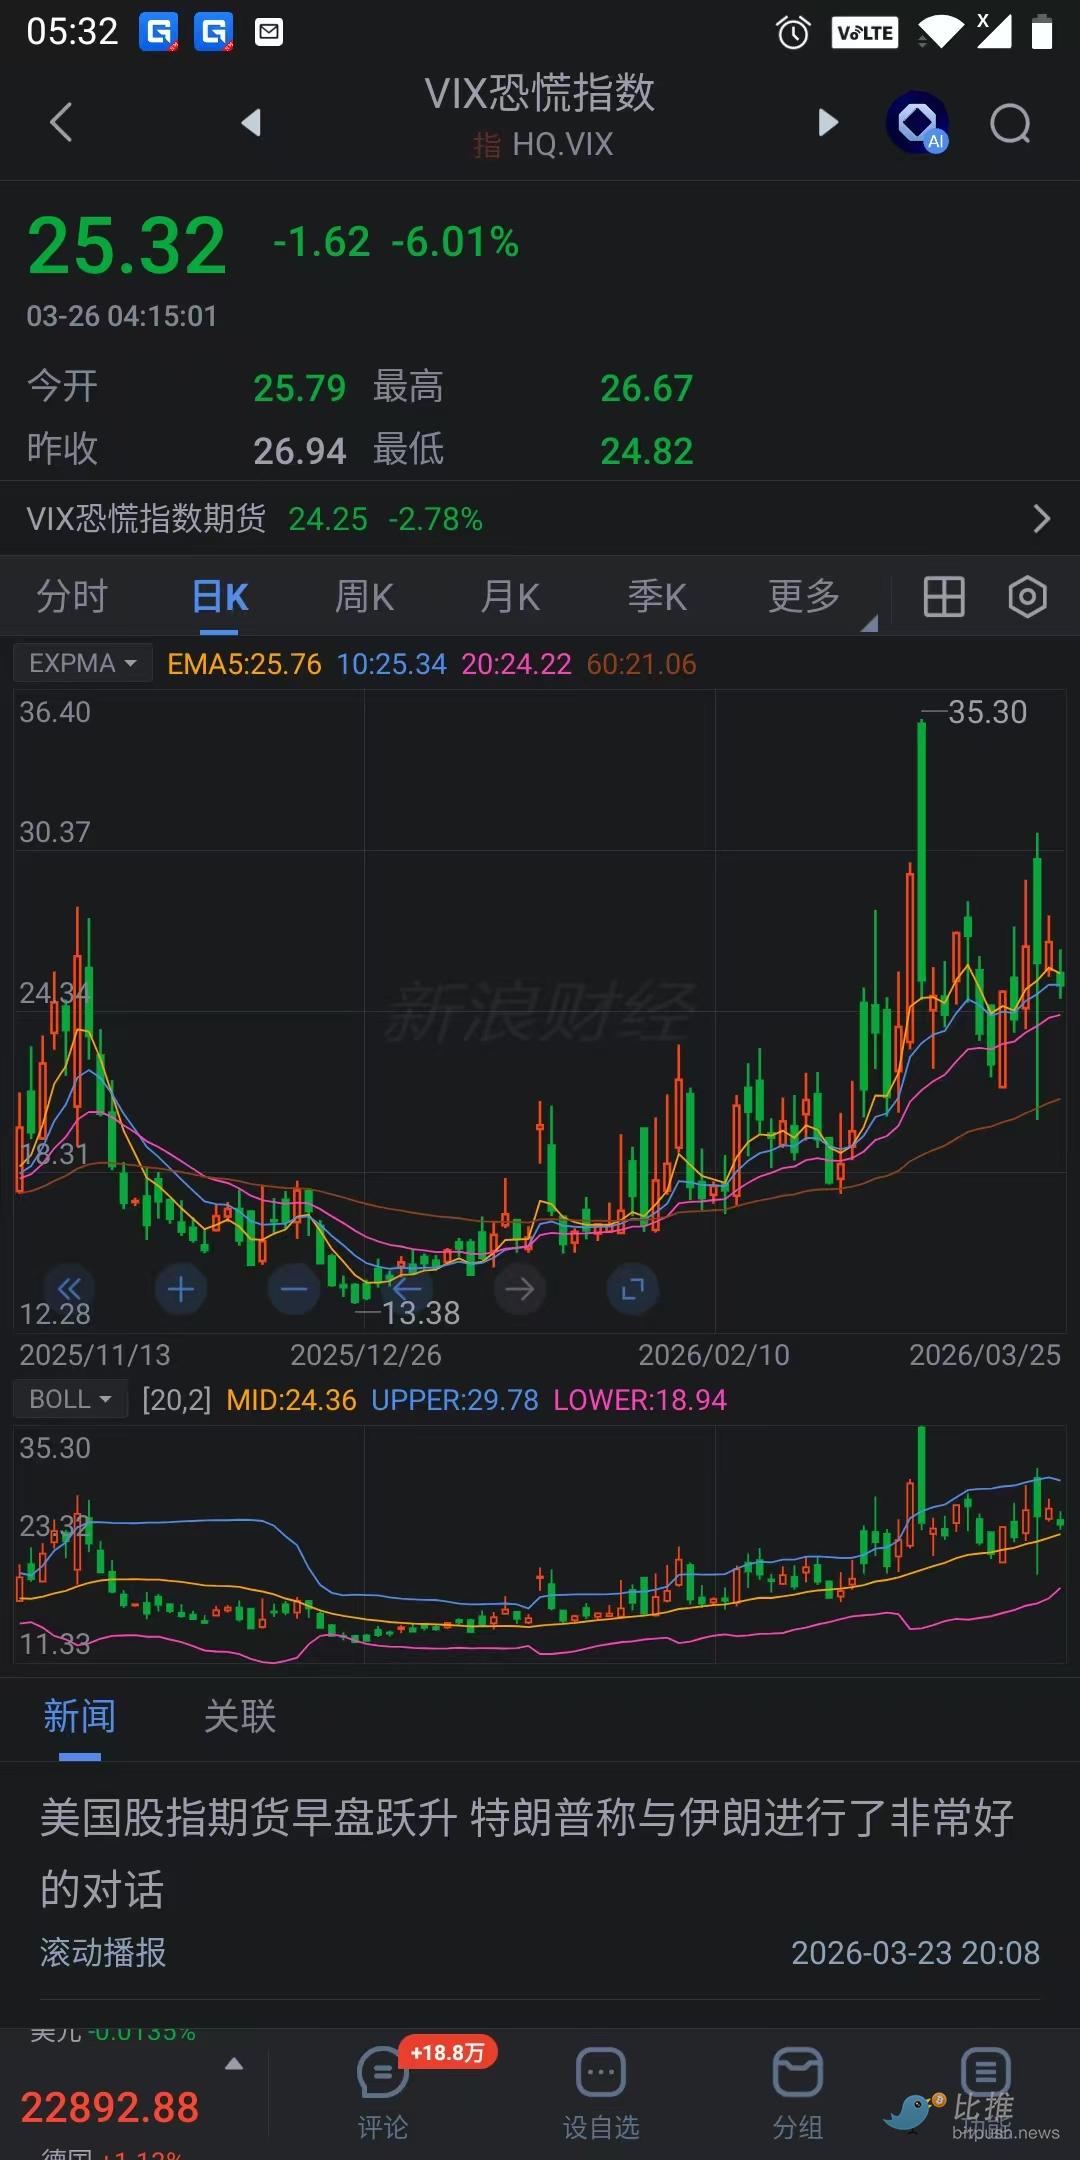The width and height of the screenshot is (1080, 2160).
Task: Select the 关联 tab
Action: (x=240, y=1717)
